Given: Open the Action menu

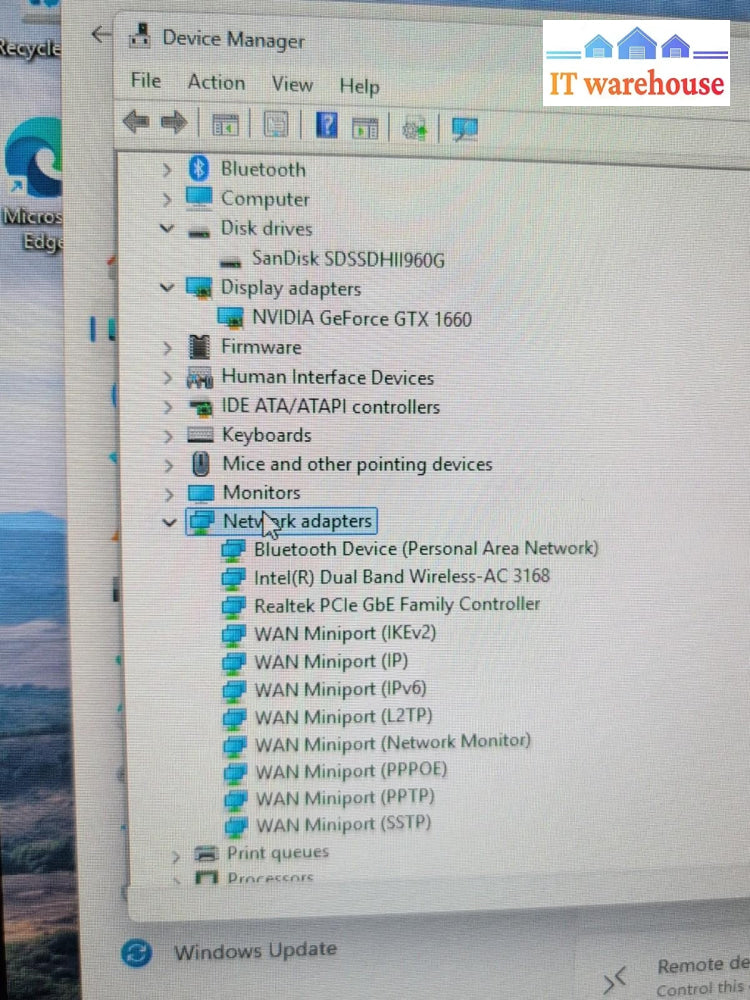Looking at the screenshot, I should tap(216, 82).
